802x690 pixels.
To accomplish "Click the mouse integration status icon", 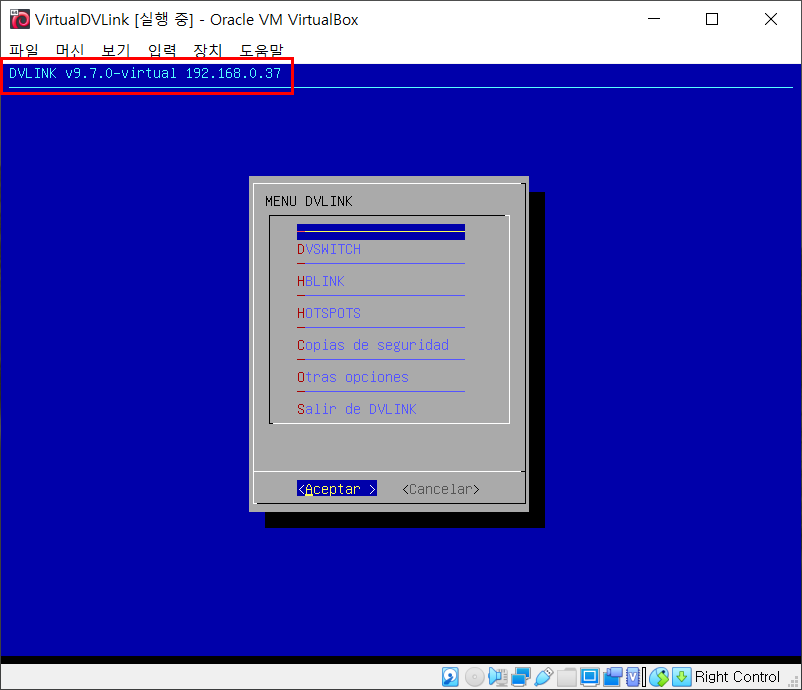I will pos(659,677).
